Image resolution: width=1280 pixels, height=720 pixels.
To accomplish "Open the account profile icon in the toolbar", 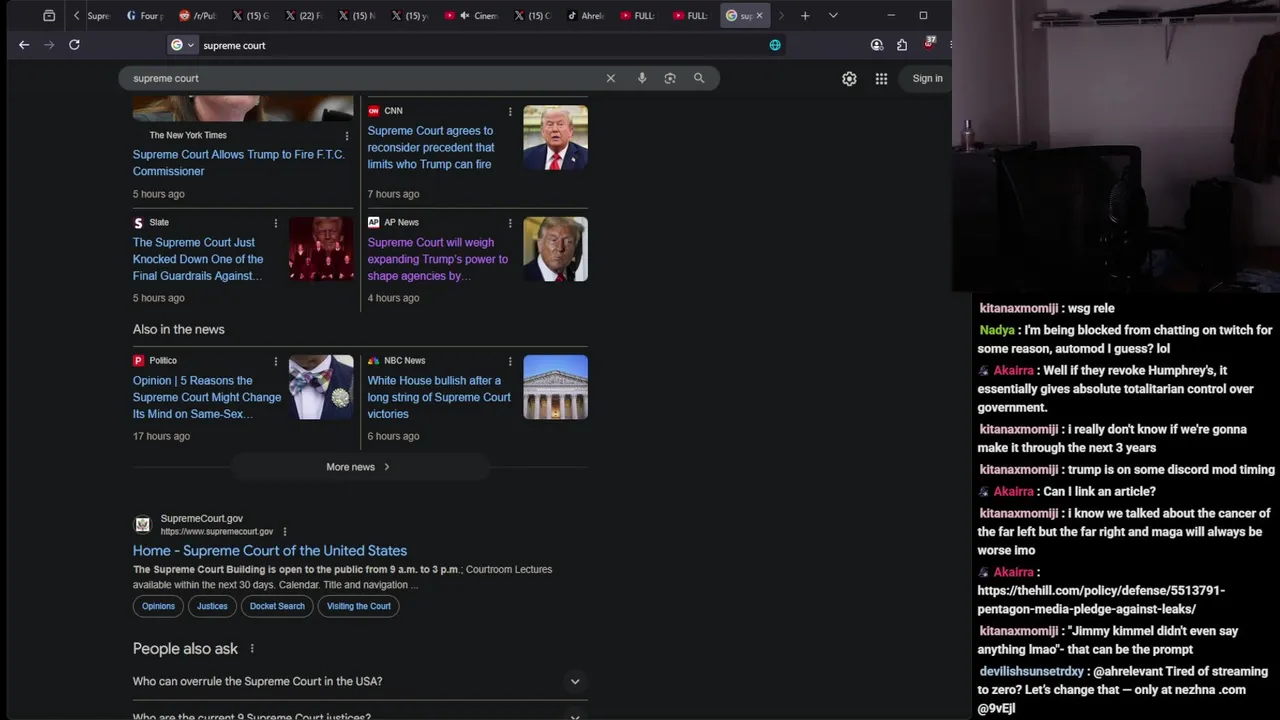I will pyautogui.click(x=877, y=45).
